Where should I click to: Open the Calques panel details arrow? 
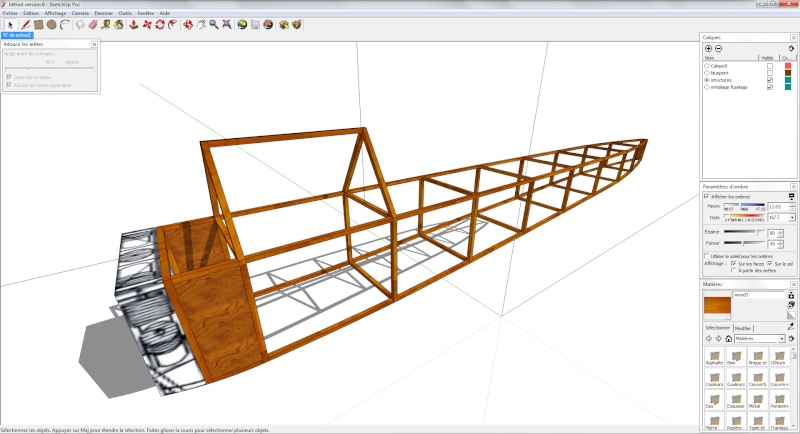791,48
